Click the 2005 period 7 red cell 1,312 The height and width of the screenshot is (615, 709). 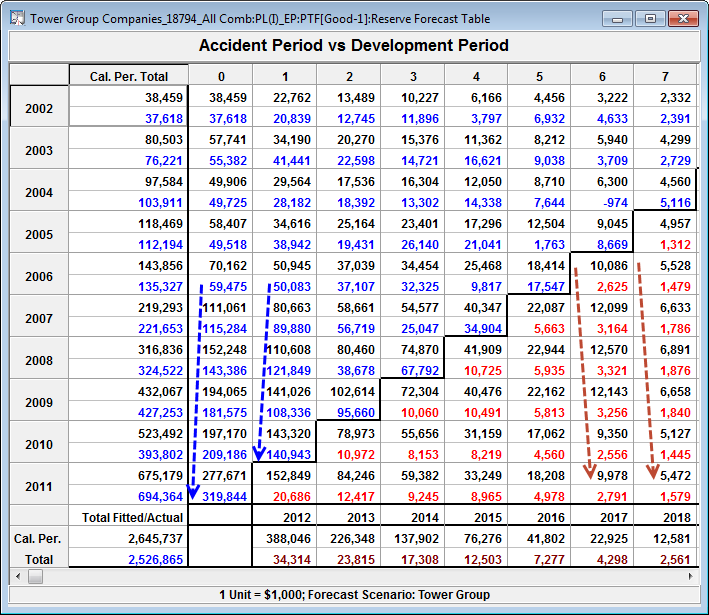(x=665, y=244)
